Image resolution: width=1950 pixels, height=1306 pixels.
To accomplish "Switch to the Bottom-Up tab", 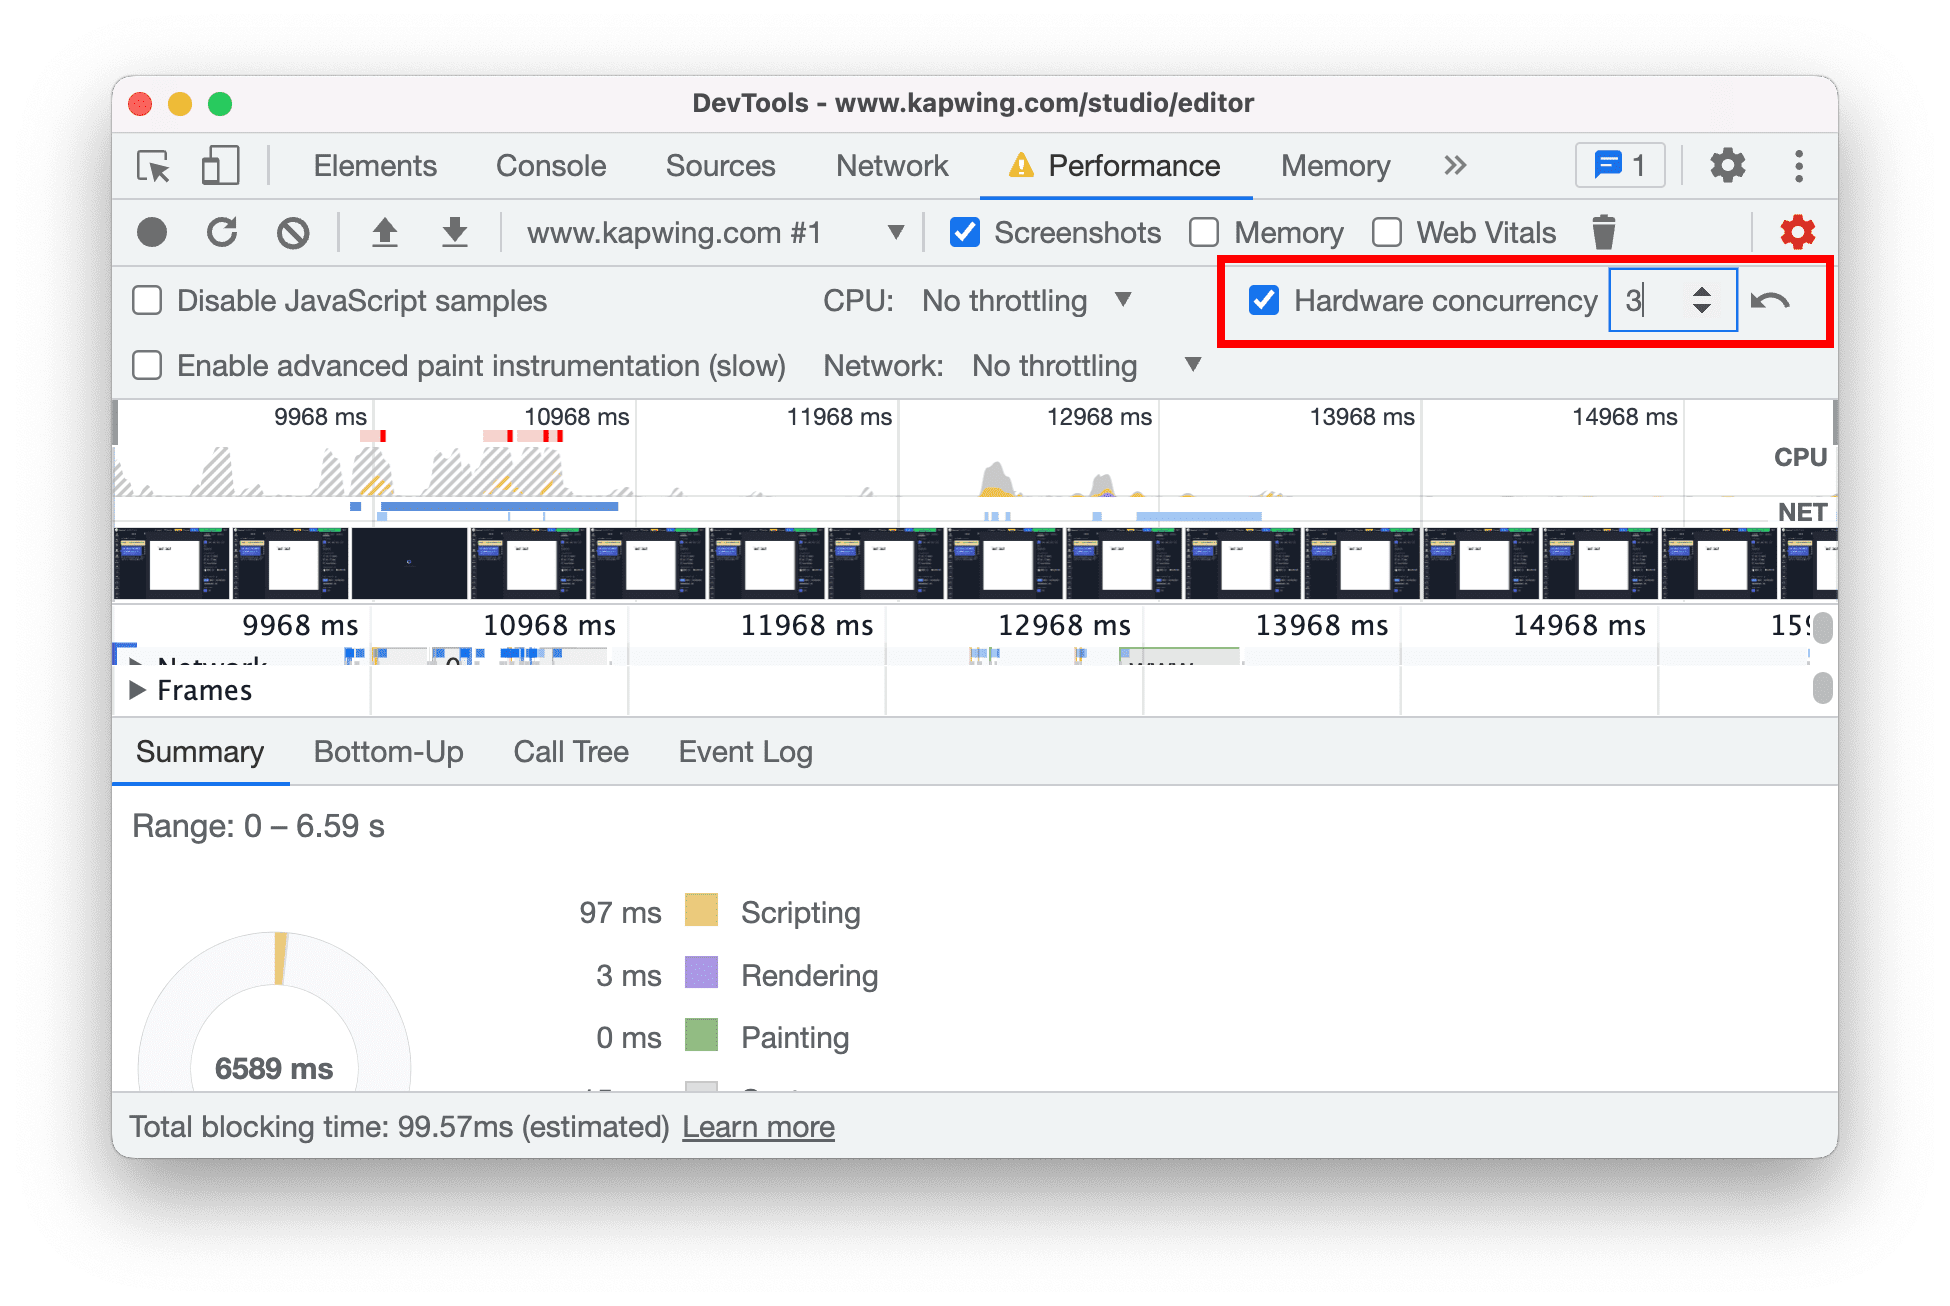I will (388, 752).
